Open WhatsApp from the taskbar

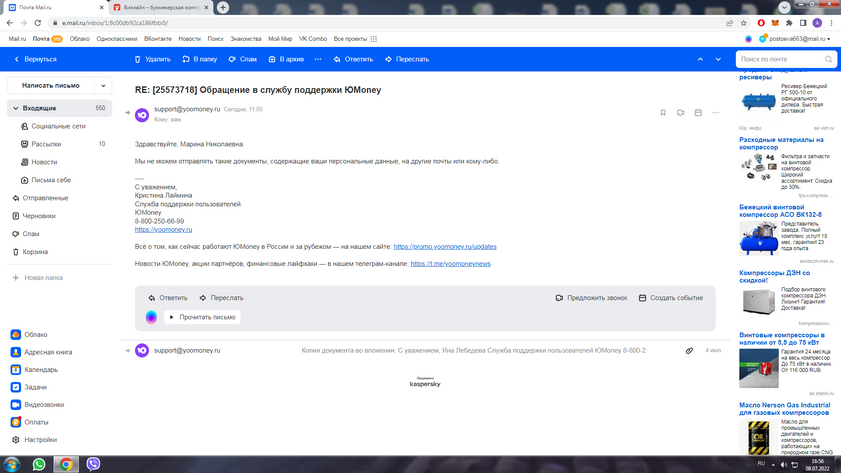pos(39,464)
